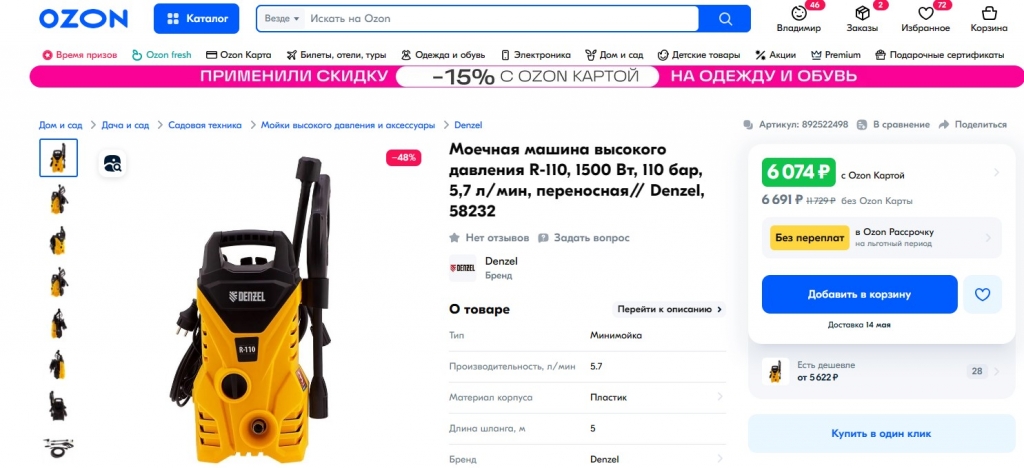Screen dimensions: 1024x468
Task: Click Поделиться share icon
Action: (943, 124)
